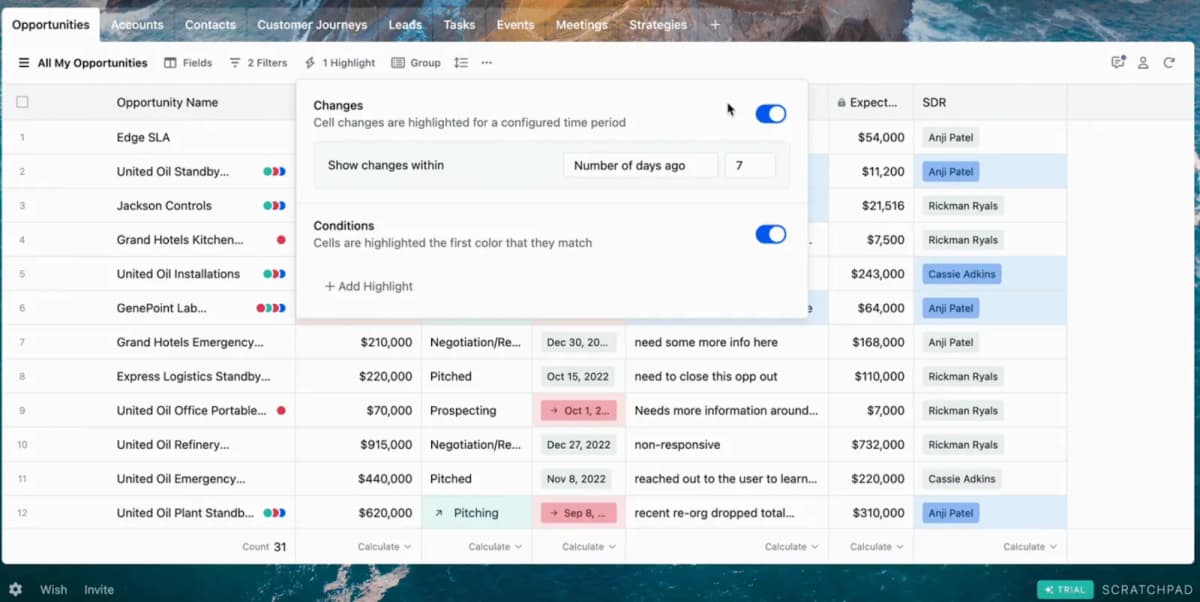
Task: Click the Edge SLA opportunity name
Action: point(143,138)
